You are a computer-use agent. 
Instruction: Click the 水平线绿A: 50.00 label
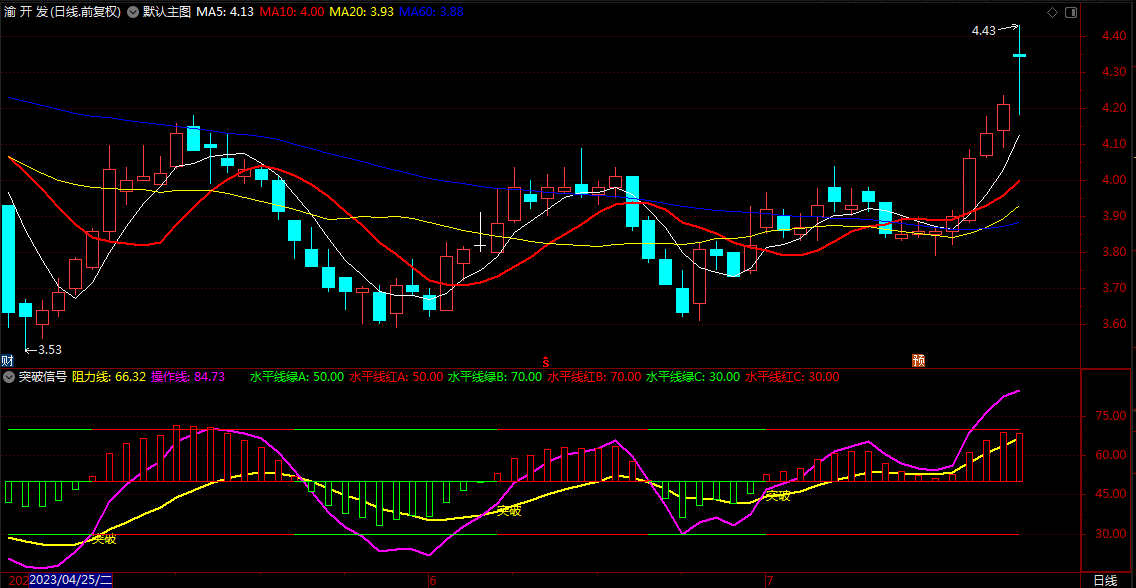[297, 377]
